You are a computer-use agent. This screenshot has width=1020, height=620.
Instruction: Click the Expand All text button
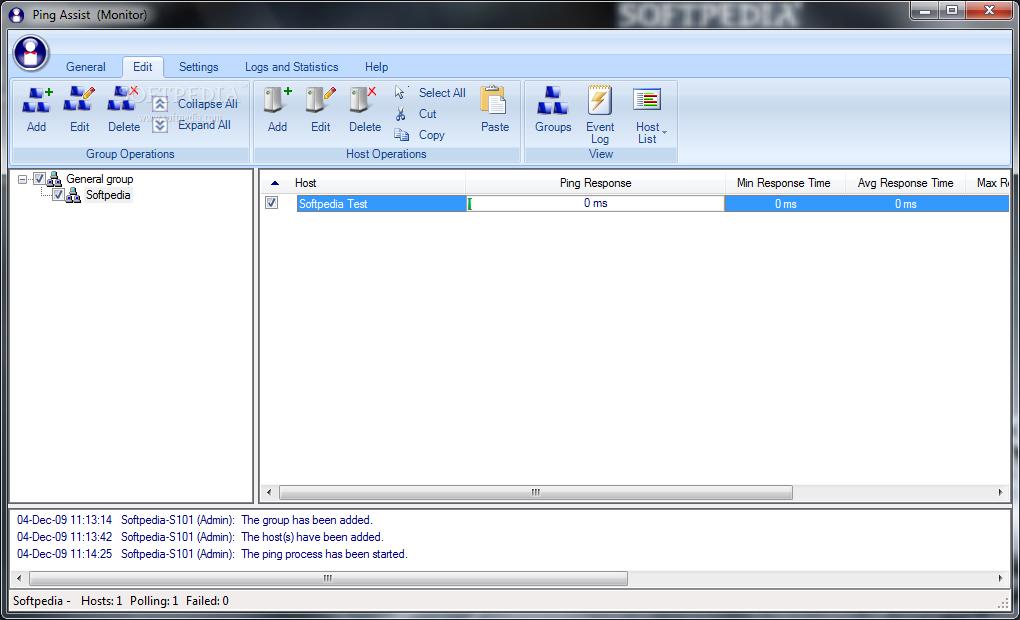pyautogui.click(x=204, y=125)
